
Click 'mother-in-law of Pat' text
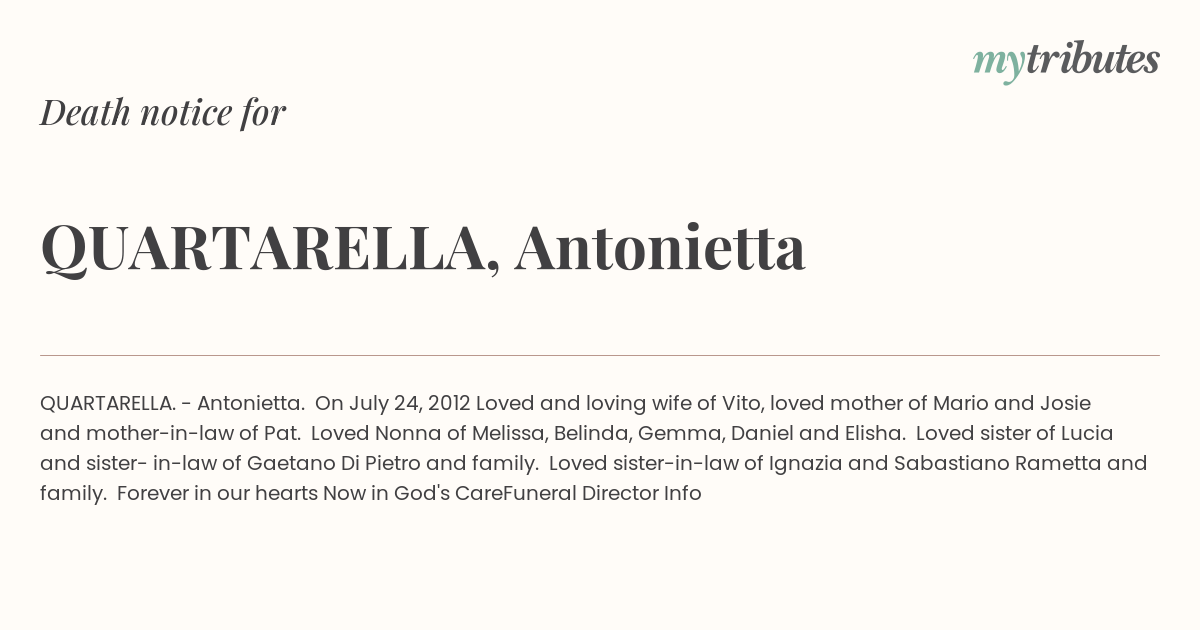coord(193,434)
